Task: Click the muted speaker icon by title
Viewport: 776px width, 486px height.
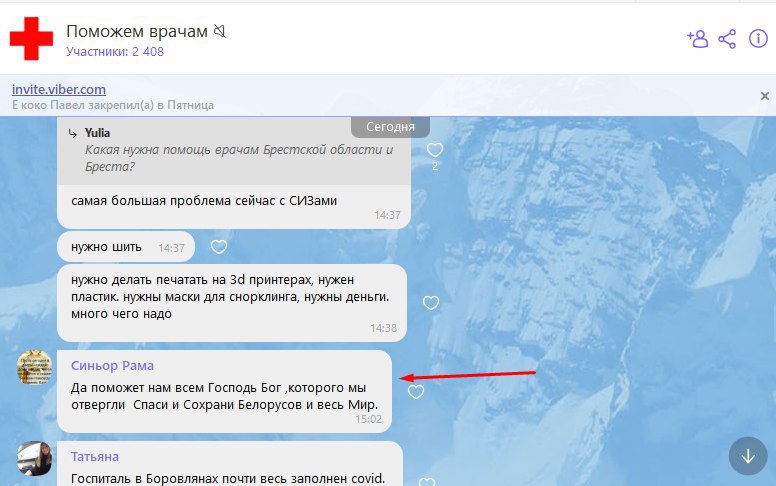Action: [220, 32]
